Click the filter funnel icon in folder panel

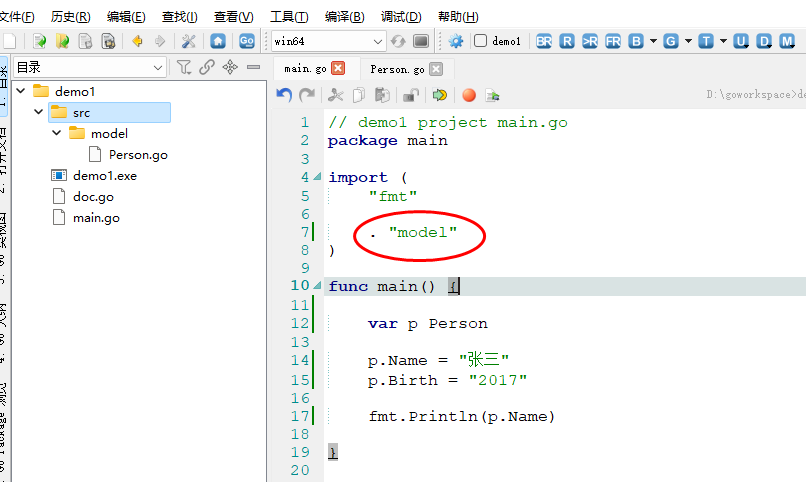pyautogui.click(x=184, y=67)
